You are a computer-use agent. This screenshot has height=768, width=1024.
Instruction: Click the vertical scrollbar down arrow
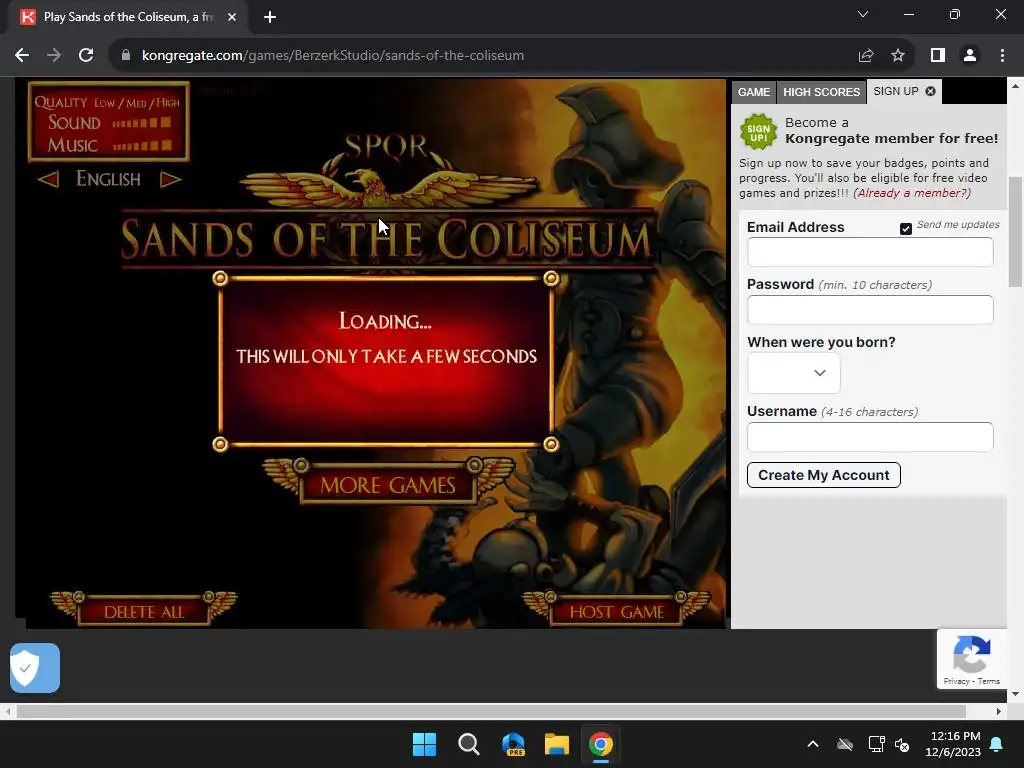coord(1015,694)
